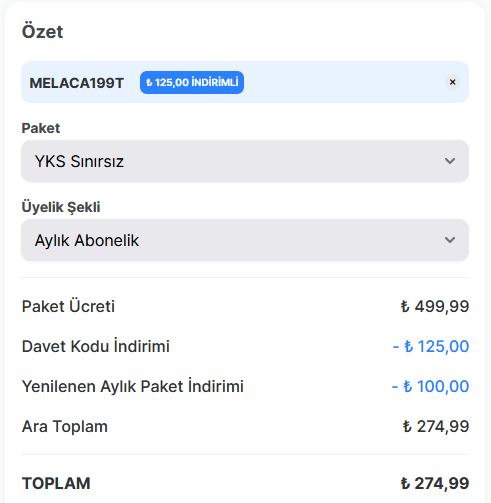Click Yenilenen Aylık Paket İndirimi label
491x503 pixels.
click(133, 386)
